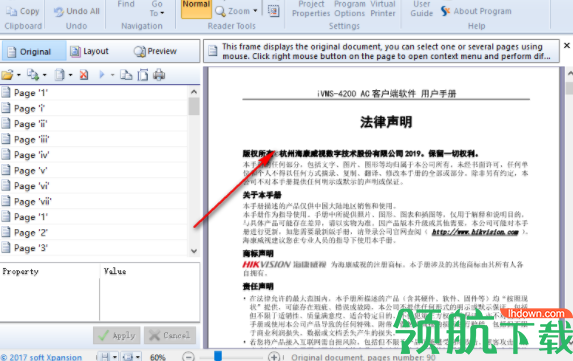Select Page 'ii' in the list
The height and width of the screenshot is (361, 573).
tap(94, 124)
